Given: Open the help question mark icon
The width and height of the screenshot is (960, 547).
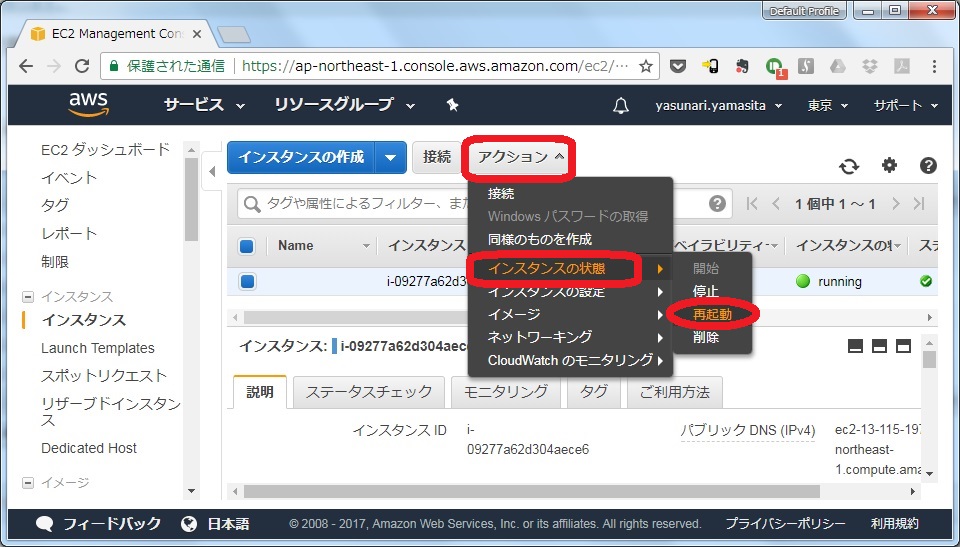Looking at the screenshot, I should click(928, 165).
